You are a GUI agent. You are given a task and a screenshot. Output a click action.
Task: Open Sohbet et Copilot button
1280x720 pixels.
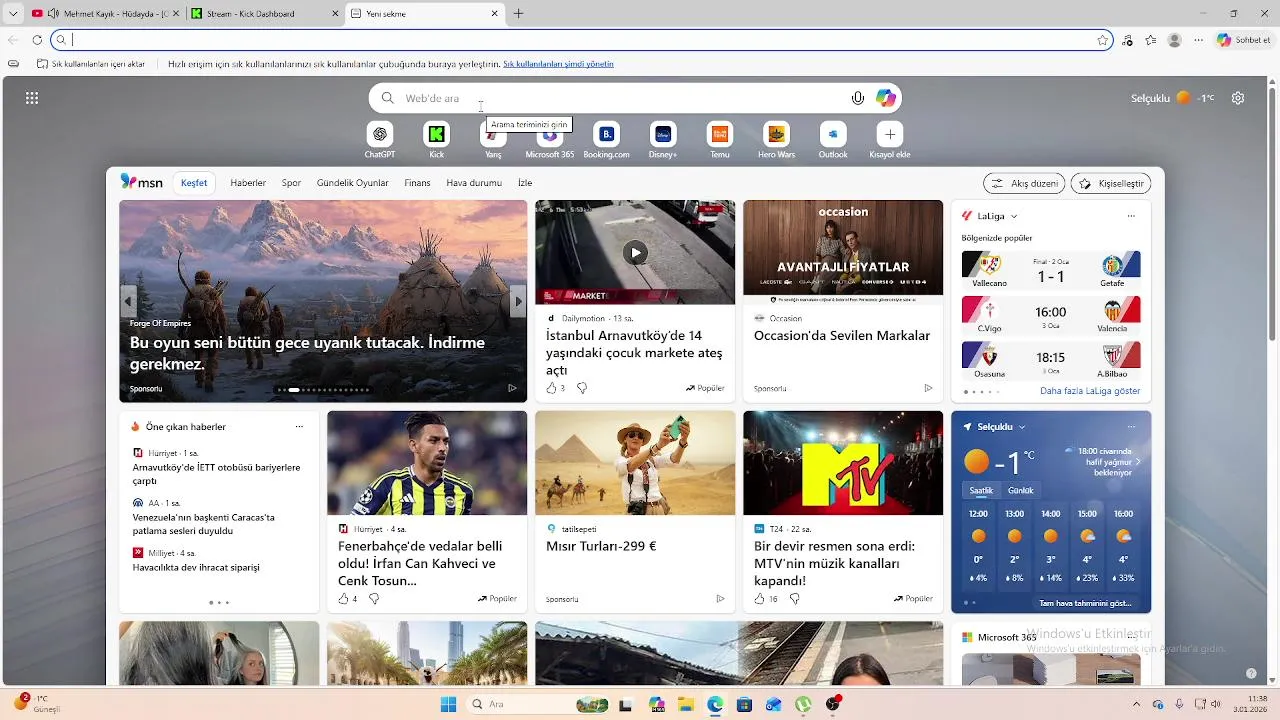1243,40
